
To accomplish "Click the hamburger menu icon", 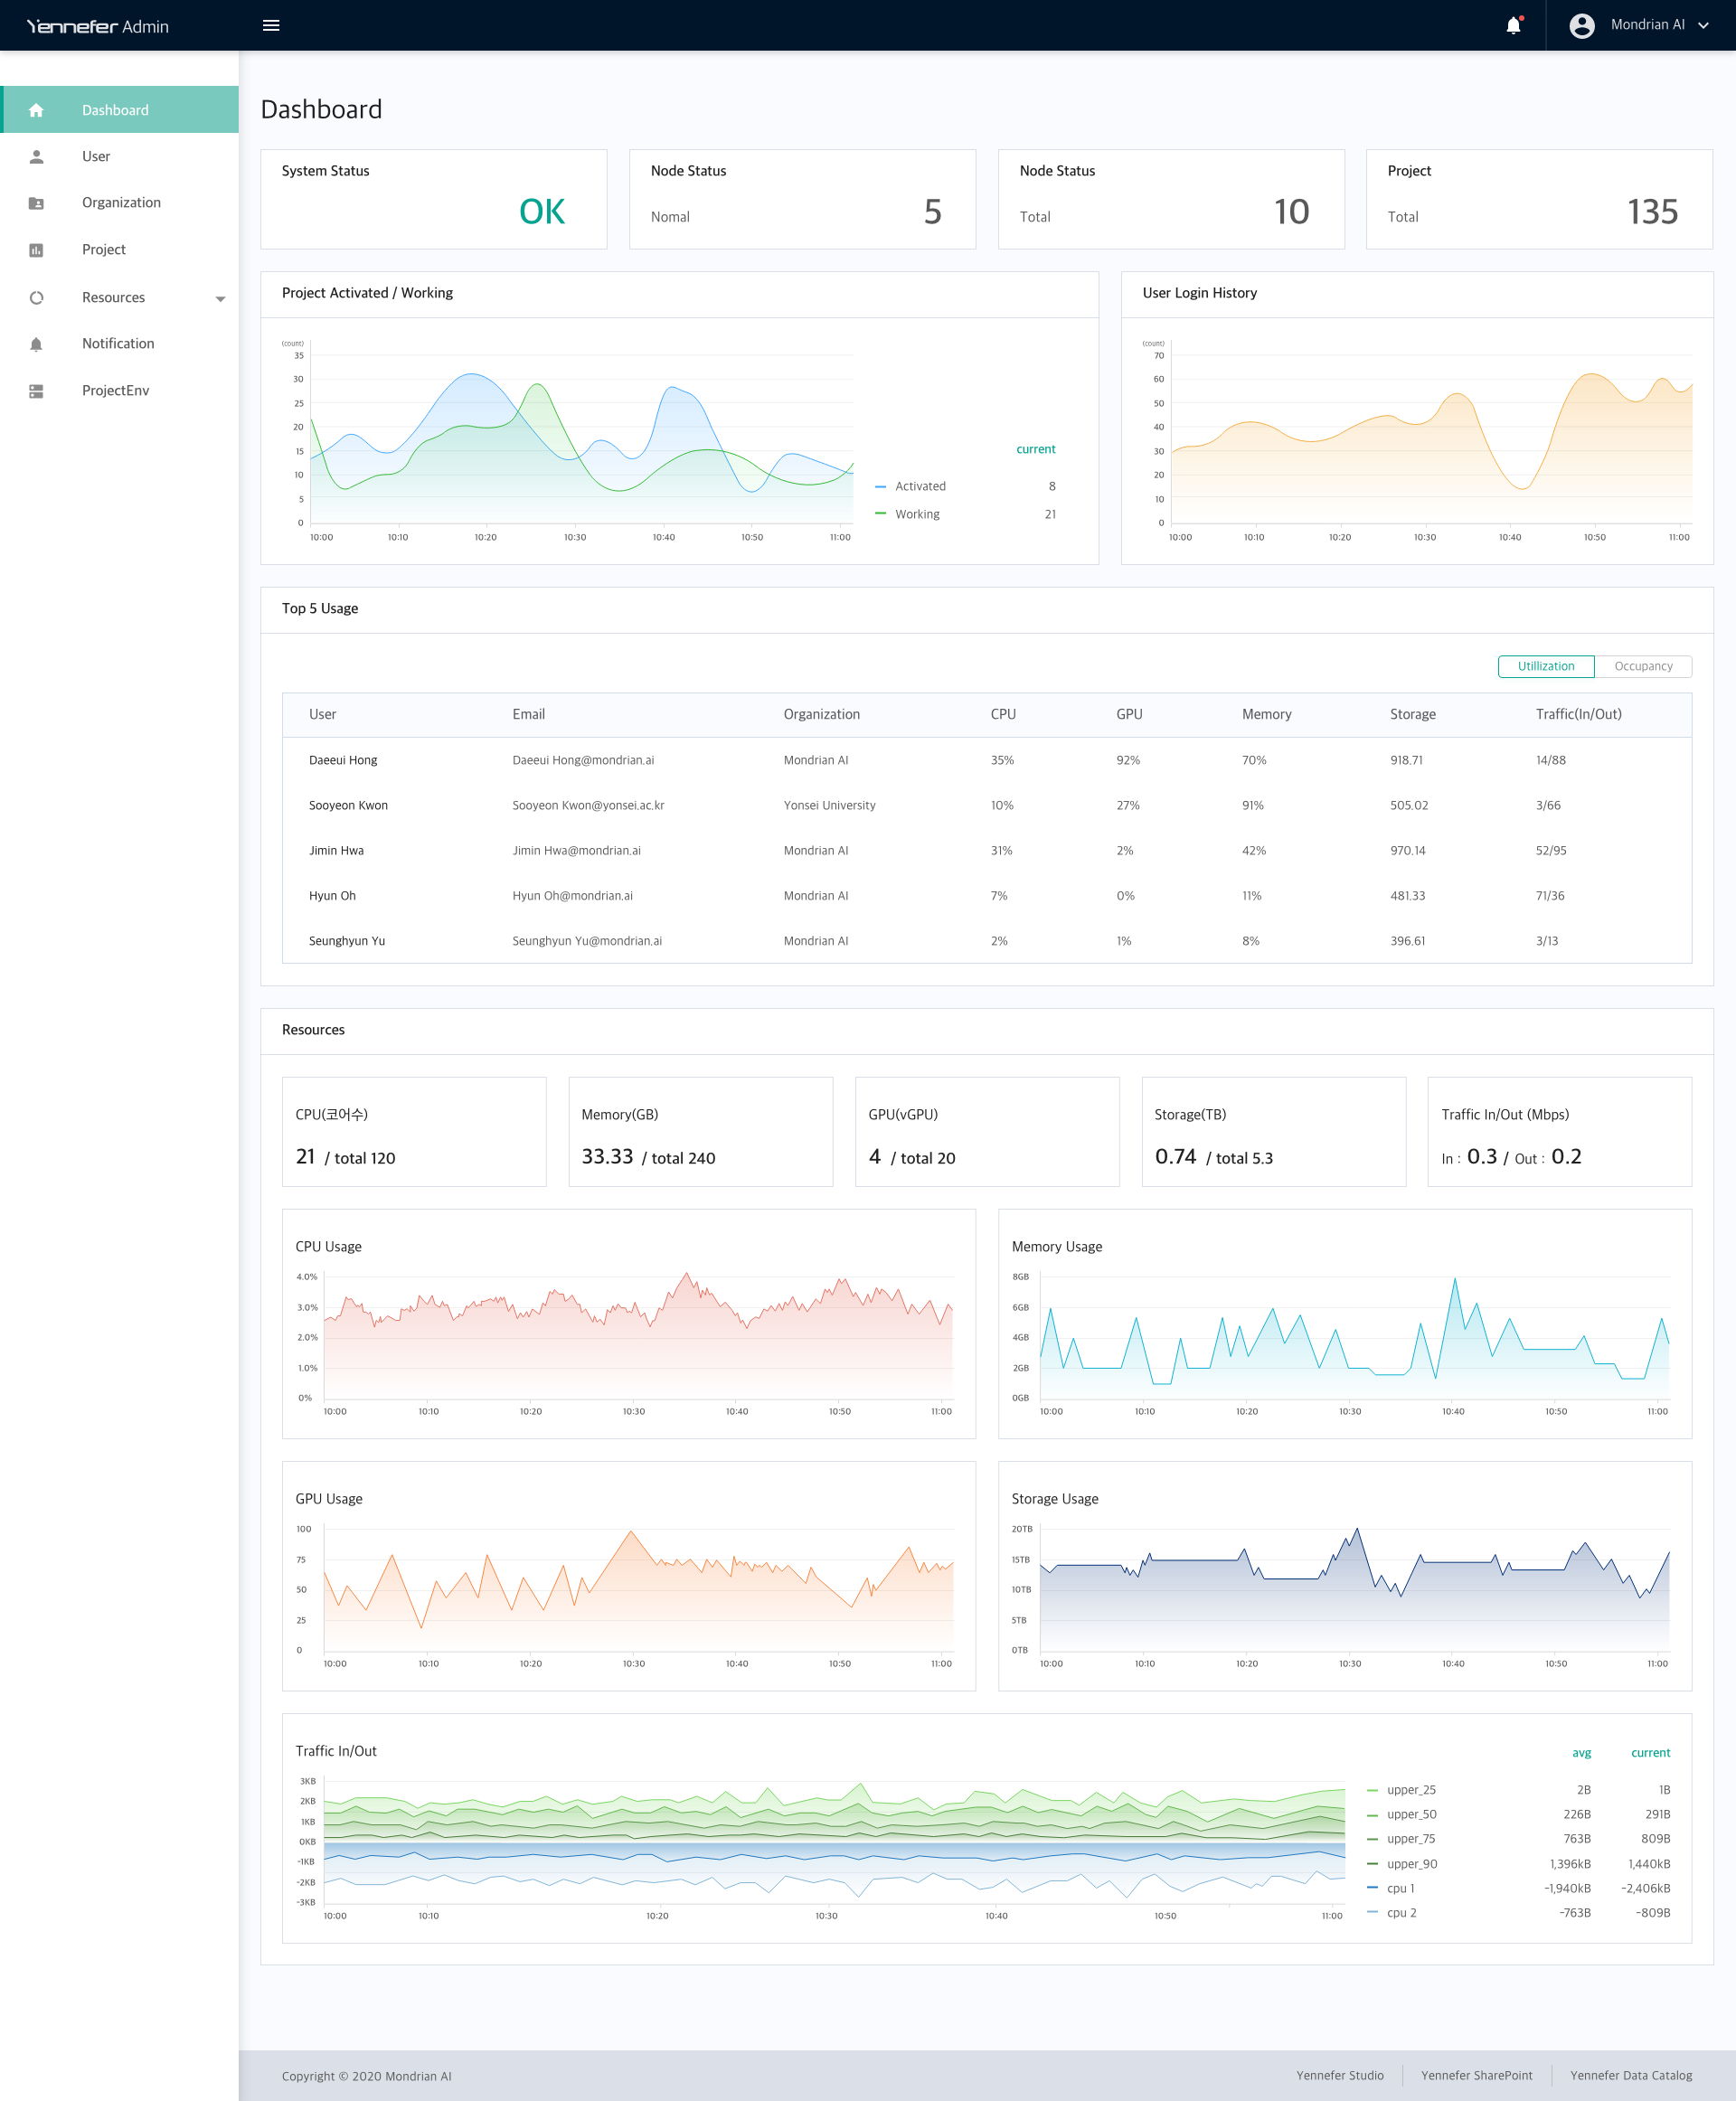I will (x=271, y=25).
